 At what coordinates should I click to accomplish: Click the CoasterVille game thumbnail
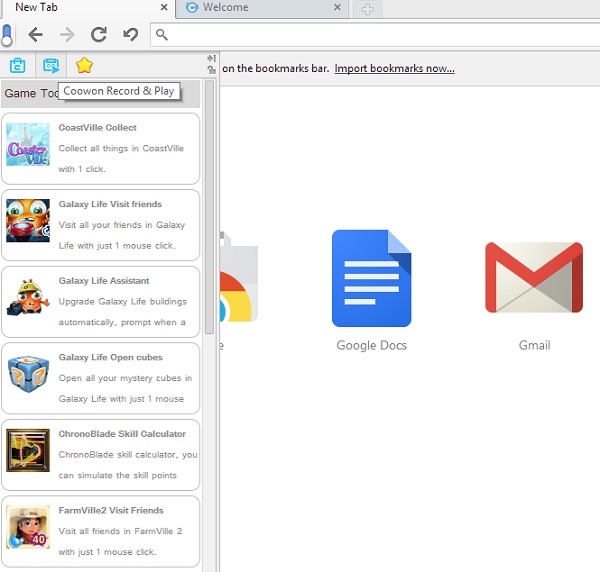(x=28, y=144)
